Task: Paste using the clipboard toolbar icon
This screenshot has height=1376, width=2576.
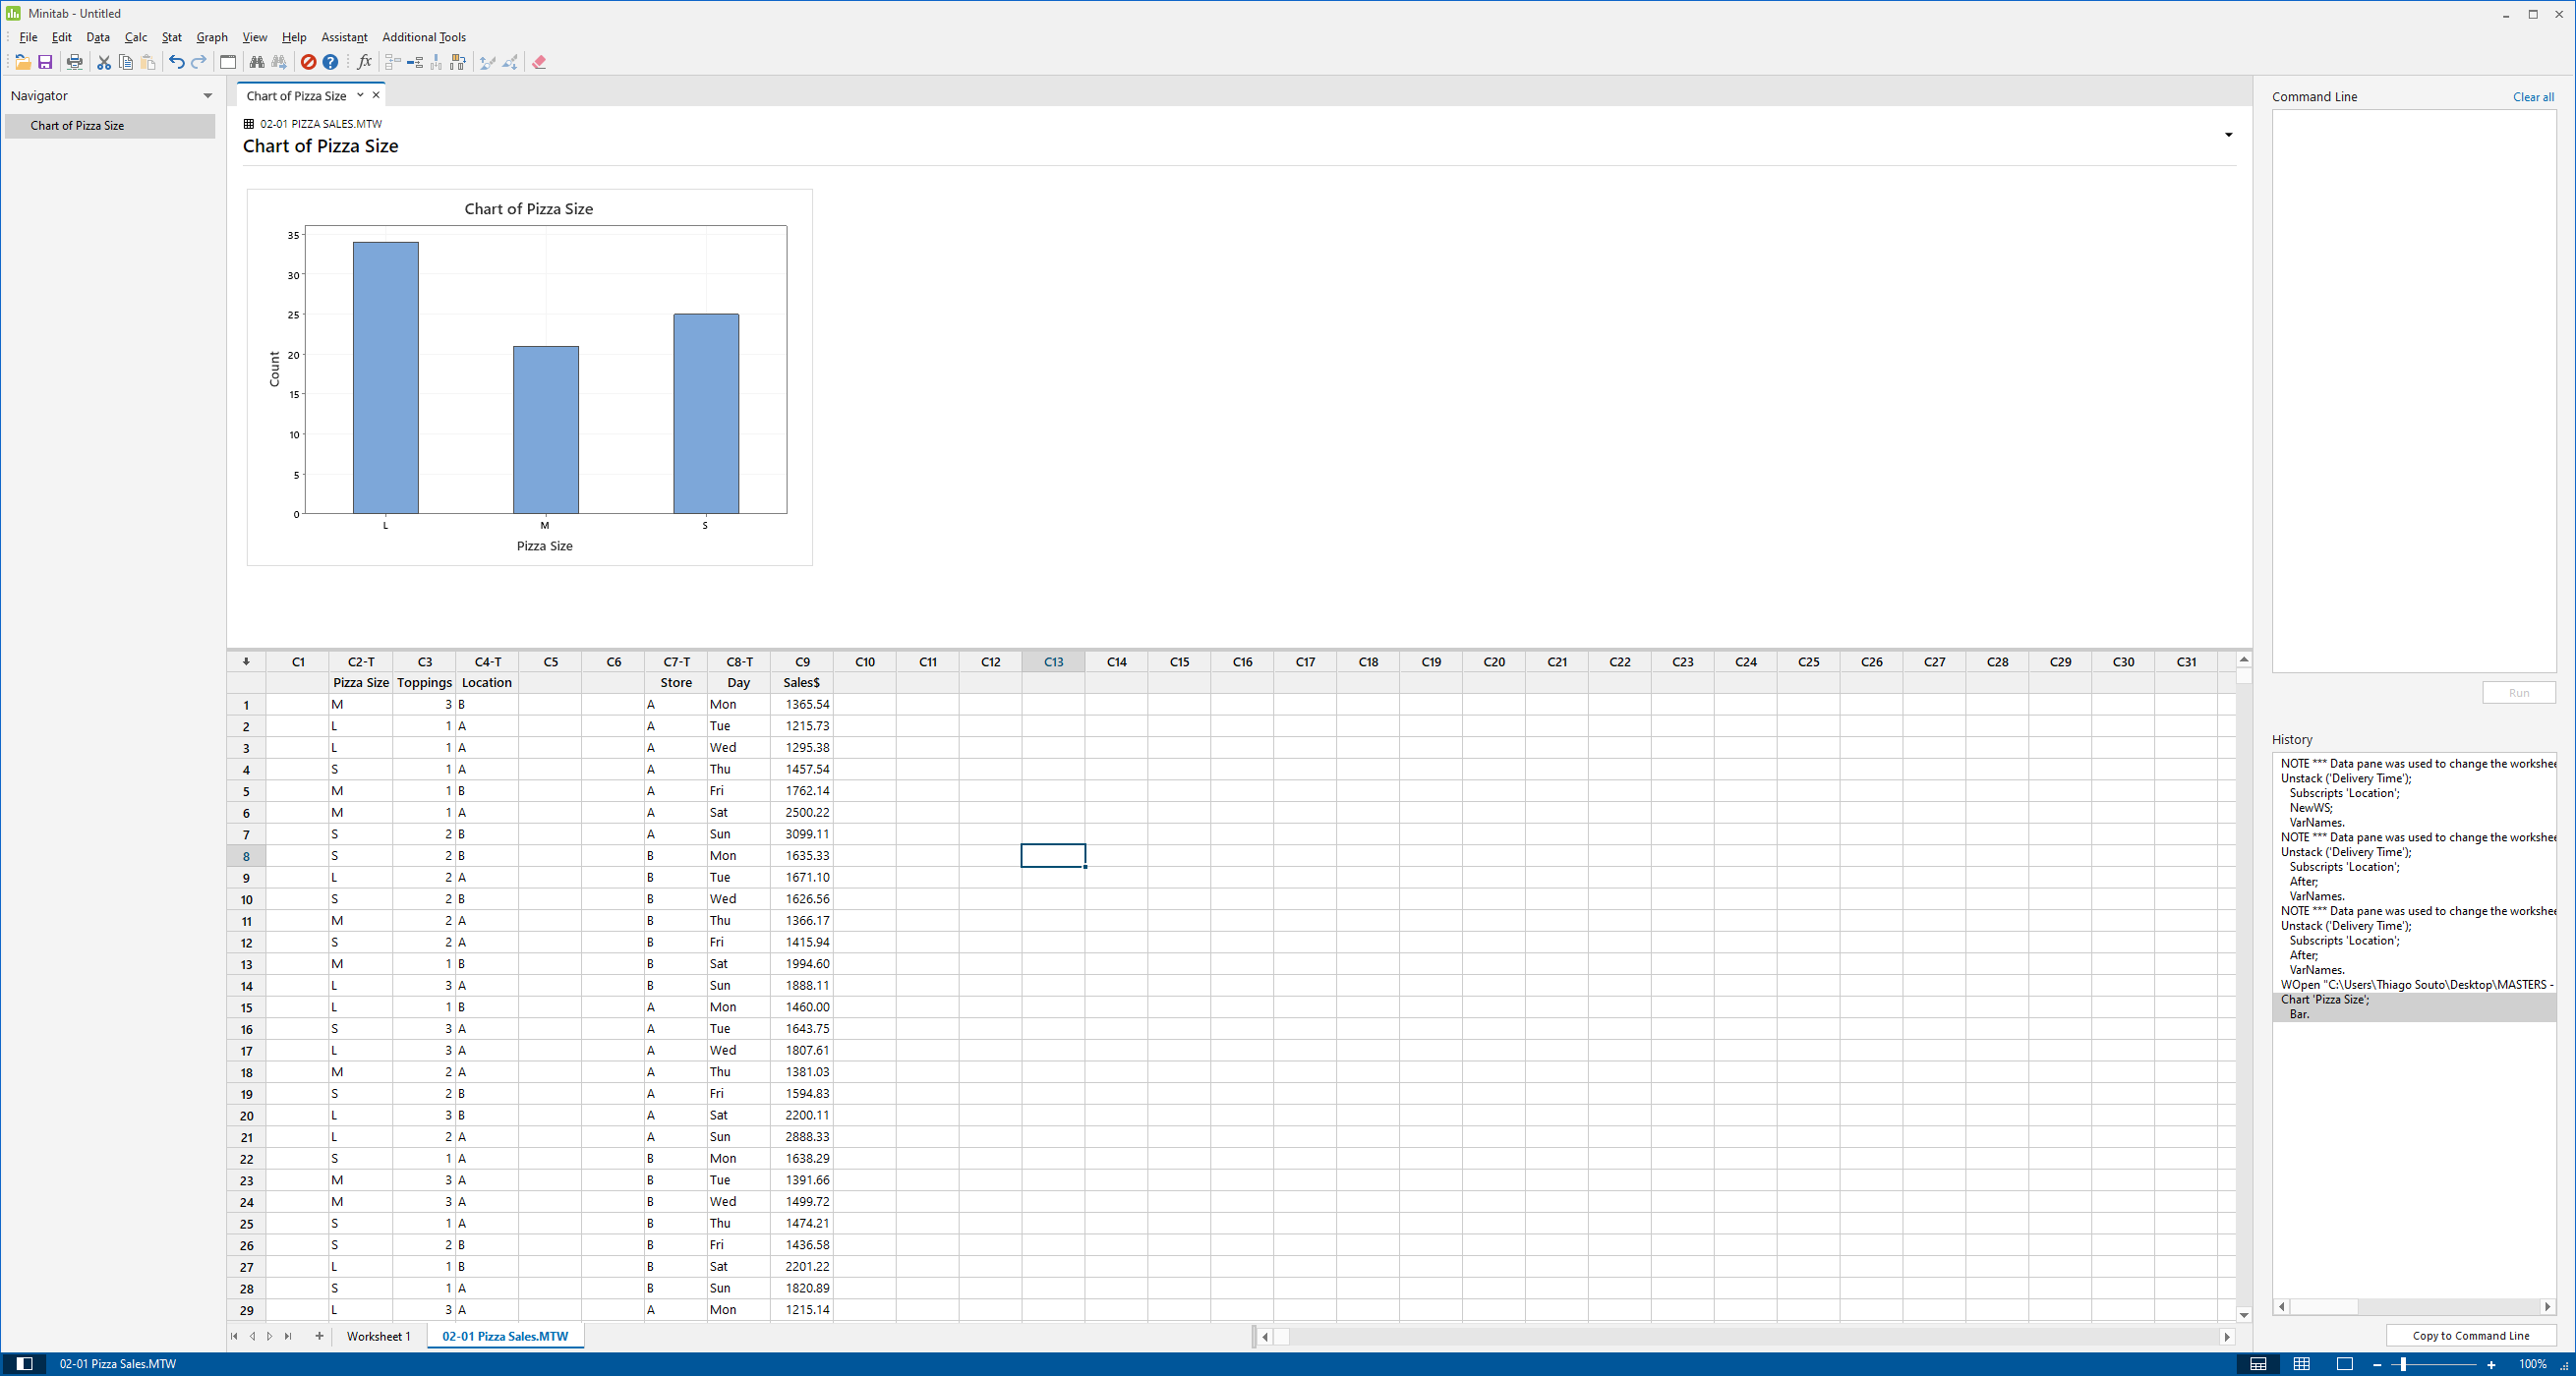Action: coord(148,62)
